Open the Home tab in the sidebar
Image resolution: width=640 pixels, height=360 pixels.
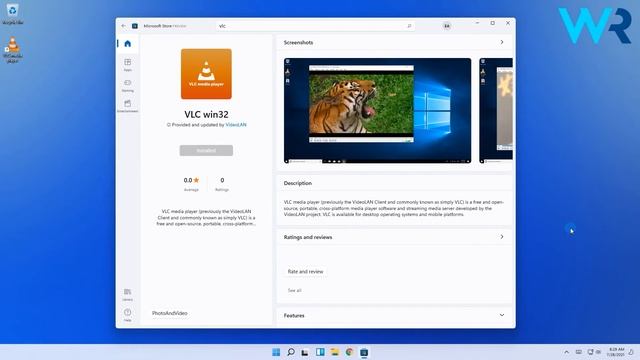tap(128, 44)
